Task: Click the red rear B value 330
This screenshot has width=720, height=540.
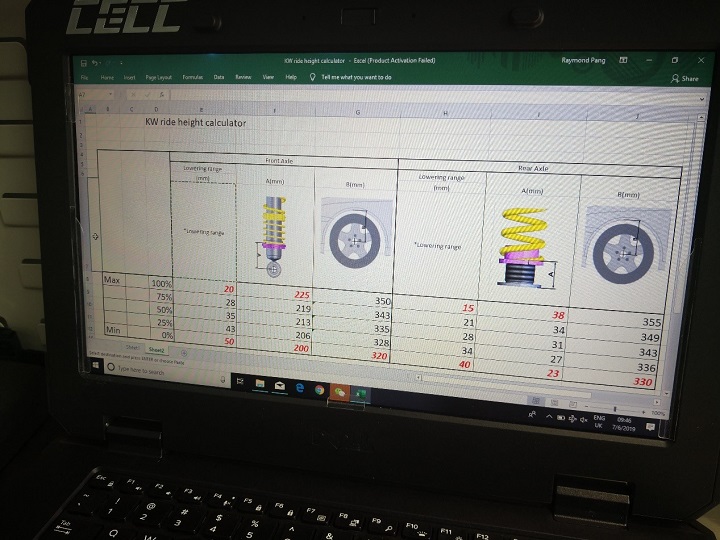Action: [x=643, y=382]
